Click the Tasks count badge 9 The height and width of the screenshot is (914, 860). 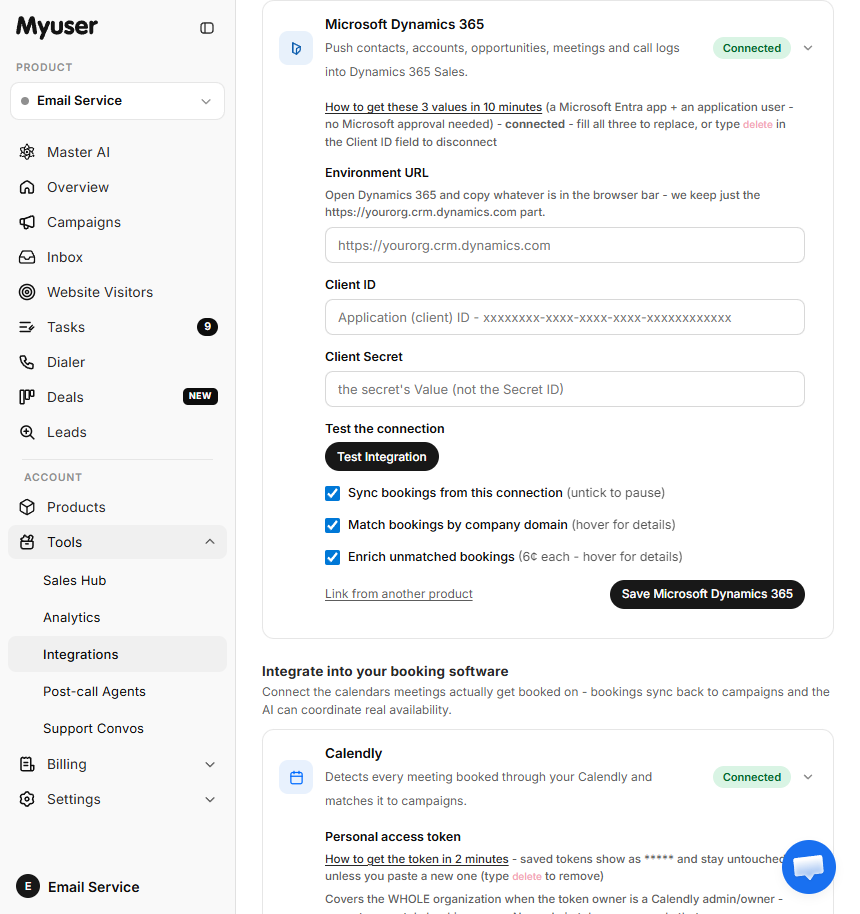click(208, 327)
